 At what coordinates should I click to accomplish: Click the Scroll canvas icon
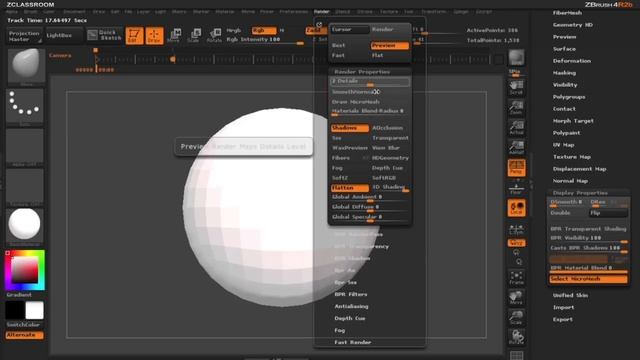(x=516, y=87)
